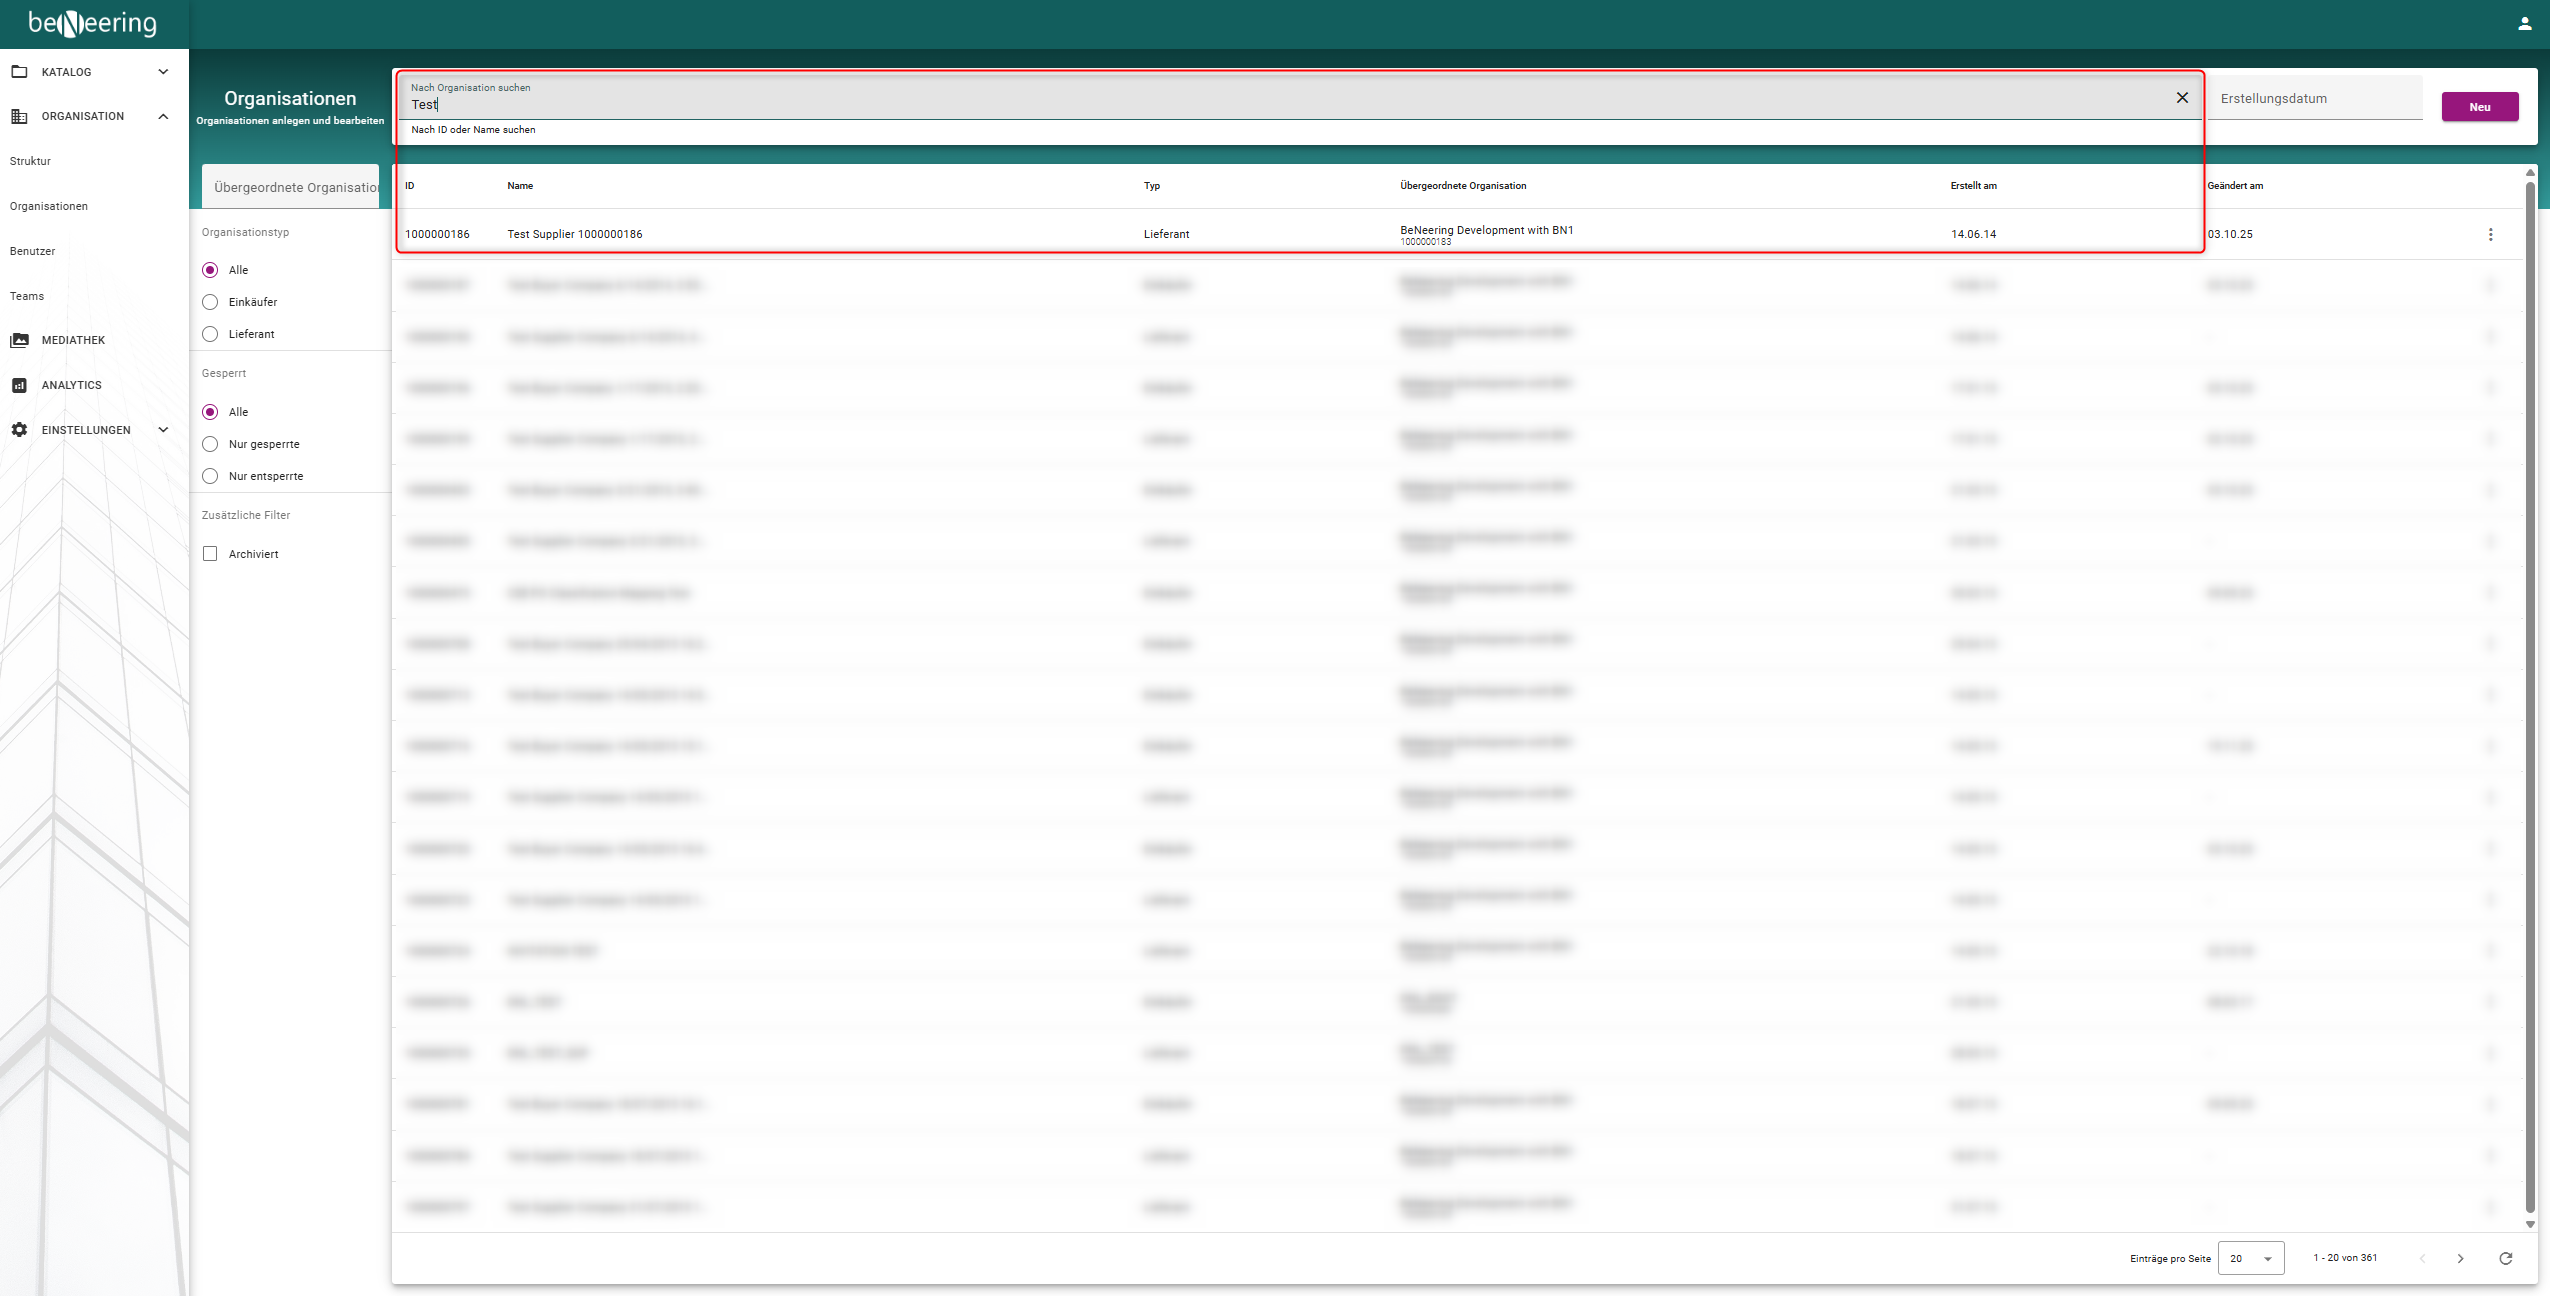Expand the Einstellungen menu chevron
2550x1296 pixels.
tap(163, 430)
